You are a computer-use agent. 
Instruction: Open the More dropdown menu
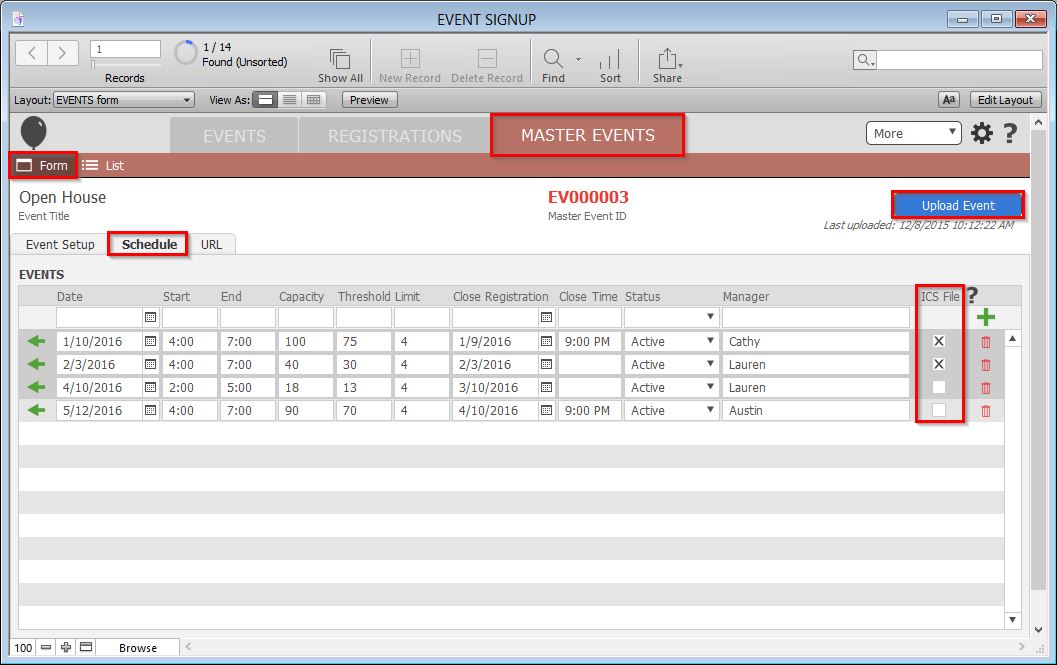click(912, 133)
